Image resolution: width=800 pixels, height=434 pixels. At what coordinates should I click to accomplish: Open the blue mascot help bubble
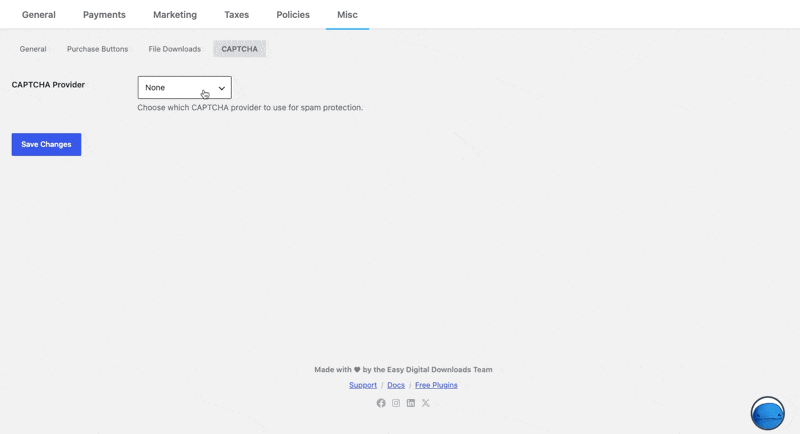[x=767, y=413]
